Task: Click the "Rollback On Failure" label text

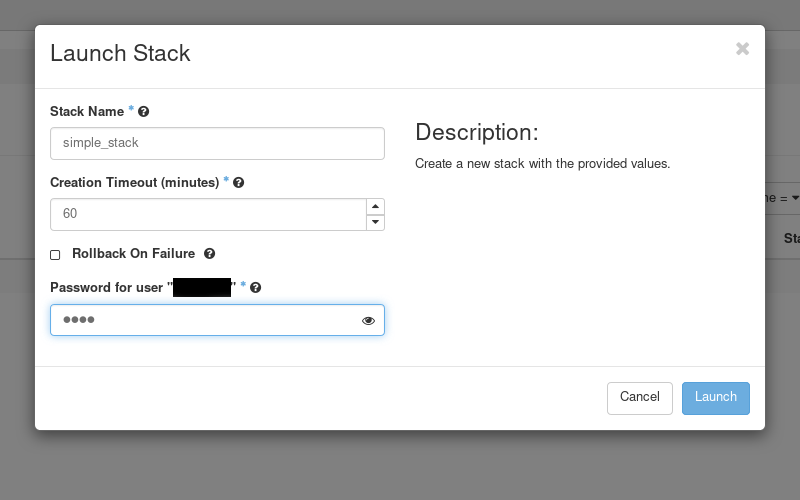Action: [133, 254]
